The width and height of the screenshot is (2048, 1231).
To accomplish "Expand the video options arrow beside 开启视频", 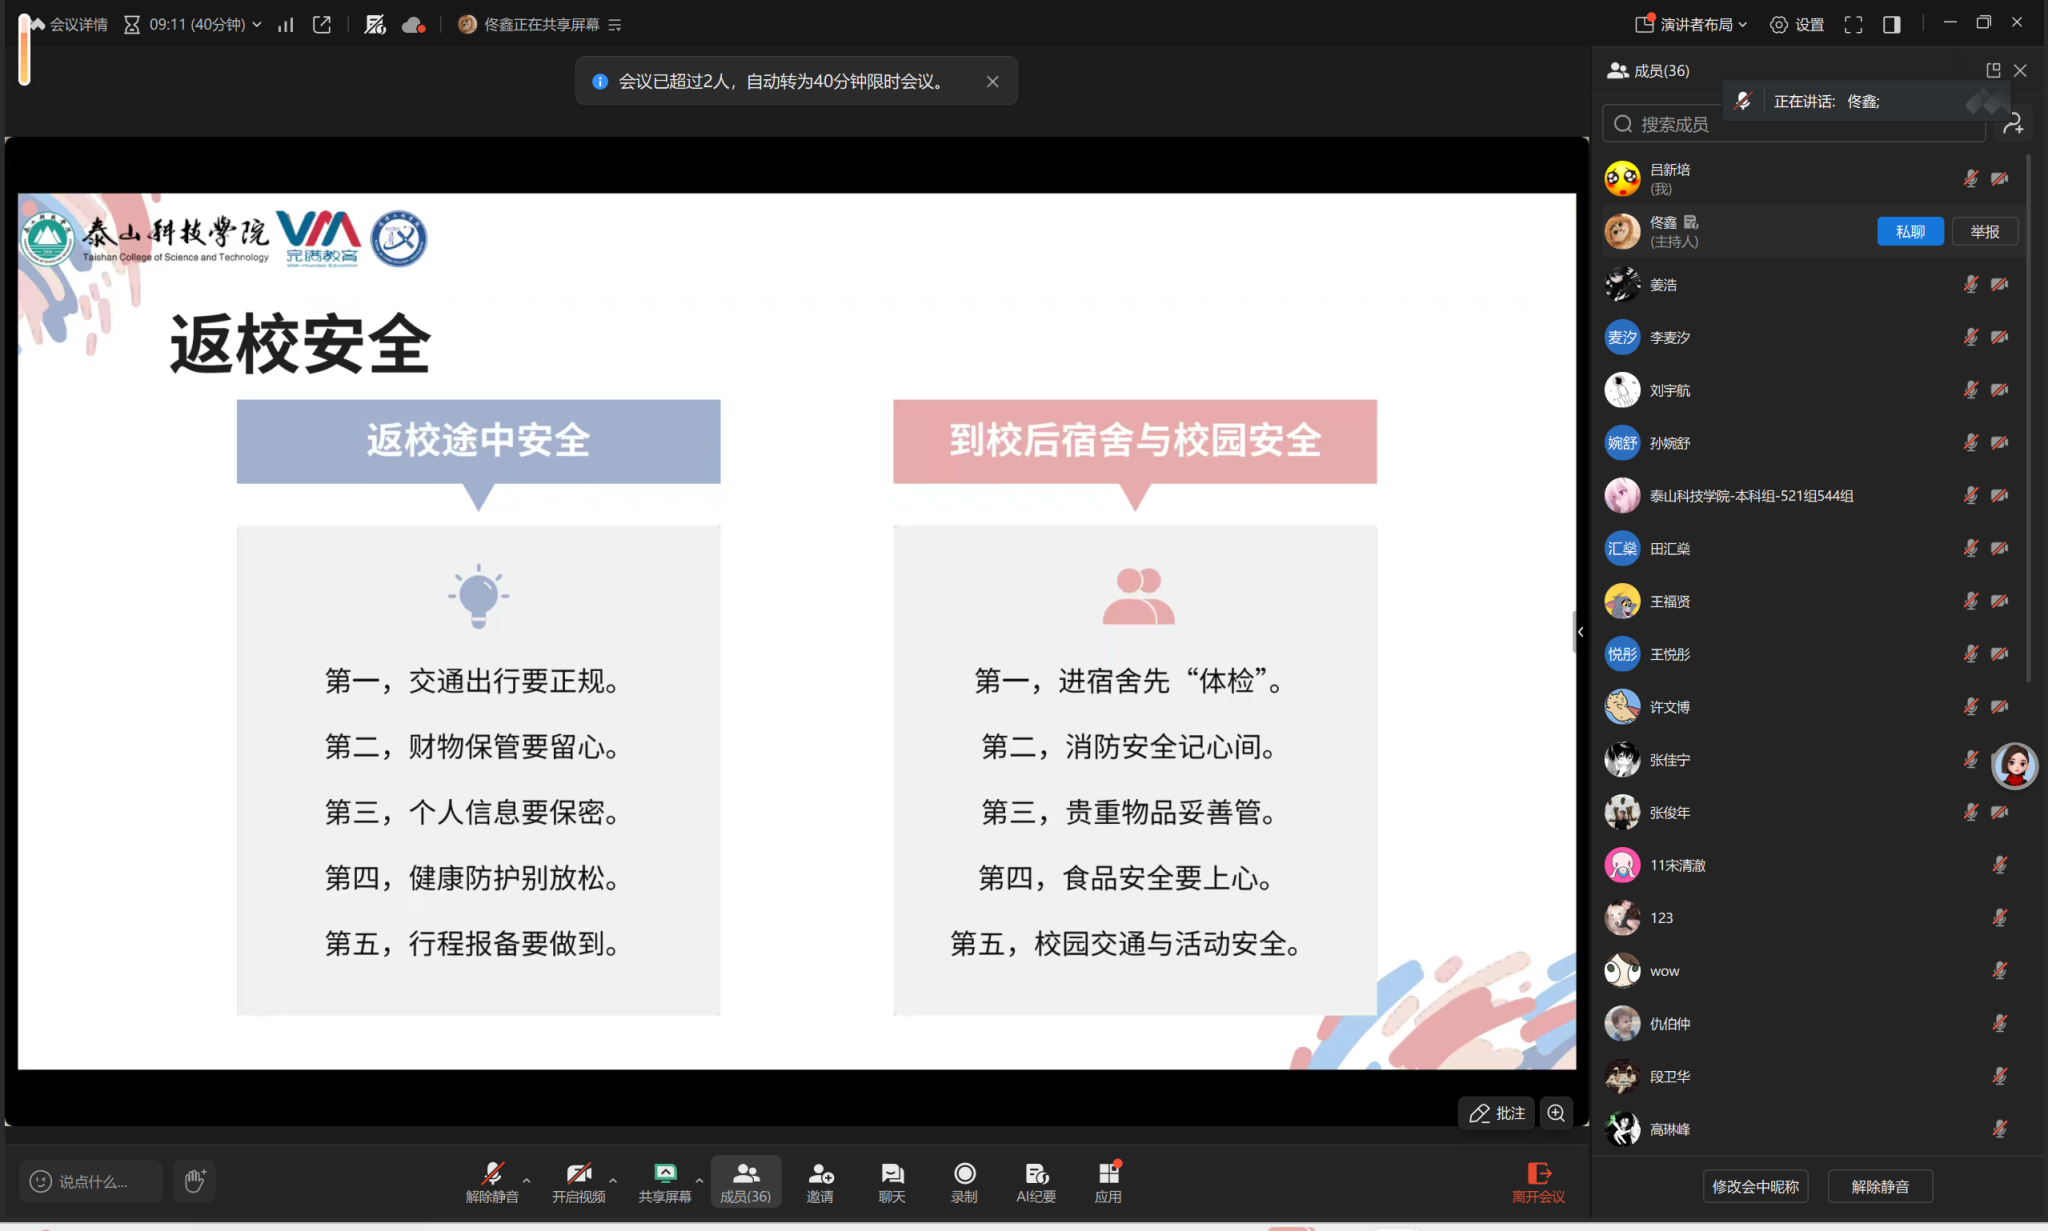I will pos(613,1180).
